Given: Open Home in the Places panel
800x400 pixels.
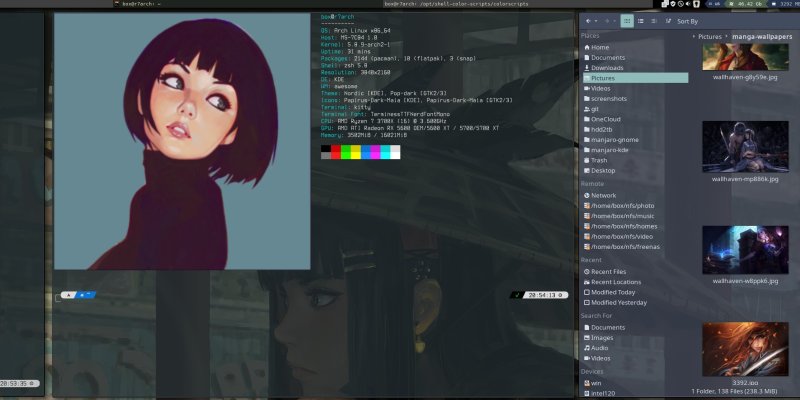Looking at the screenshot, I should [x=599, y=47].
